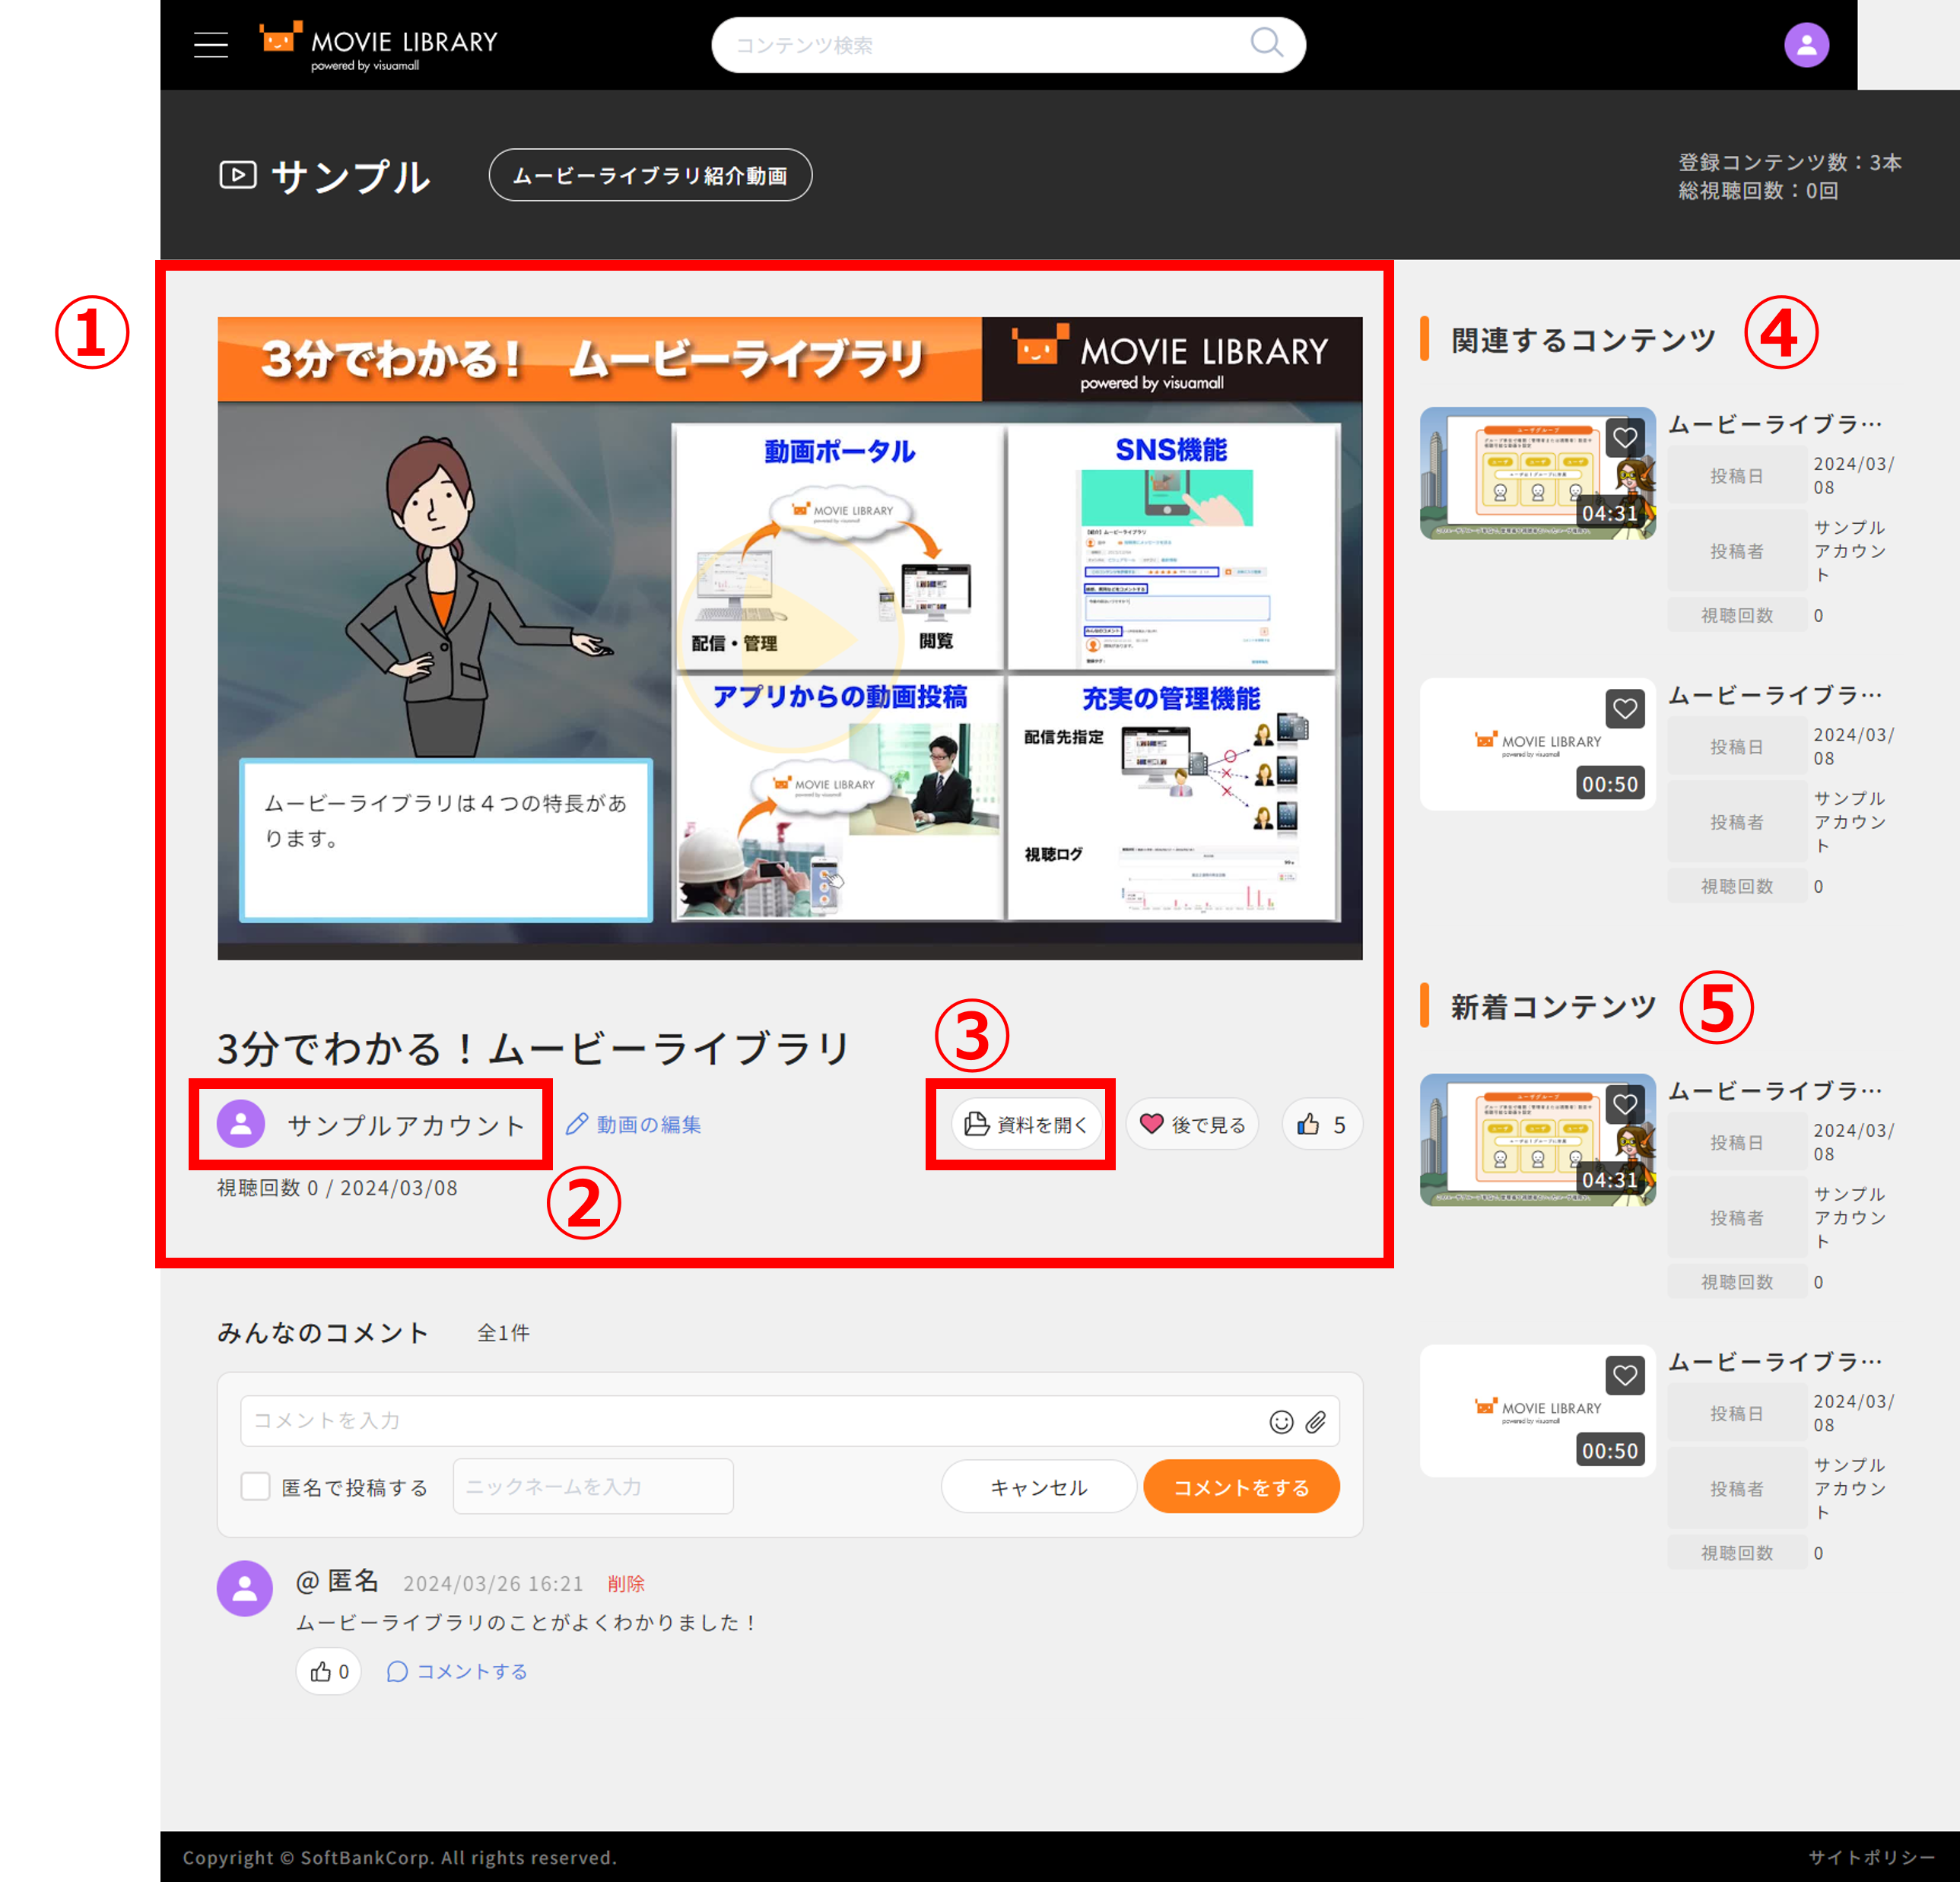Click the 全1件 comment count
1960x1882 pixels.
point(503,1332)
